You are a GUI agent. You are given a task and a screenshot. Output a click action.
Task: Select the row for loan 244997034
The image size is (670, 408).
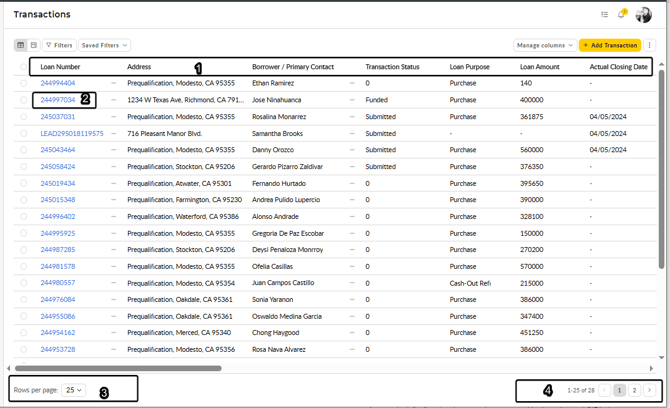[24, 100]
